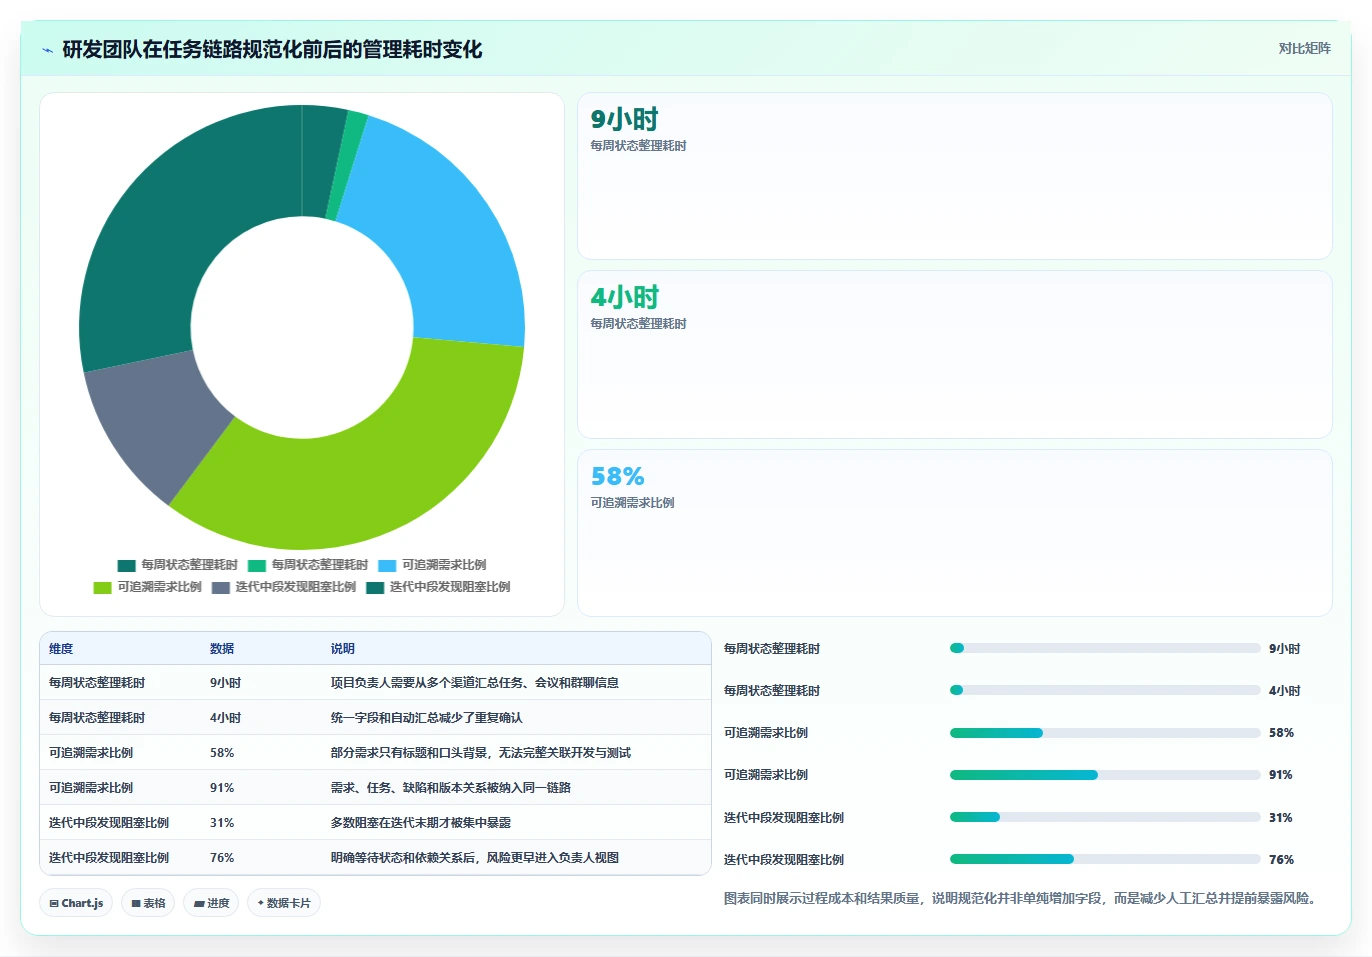Click the 维度 table column header
The image size is (1372, 957).
tap(61, 649)
